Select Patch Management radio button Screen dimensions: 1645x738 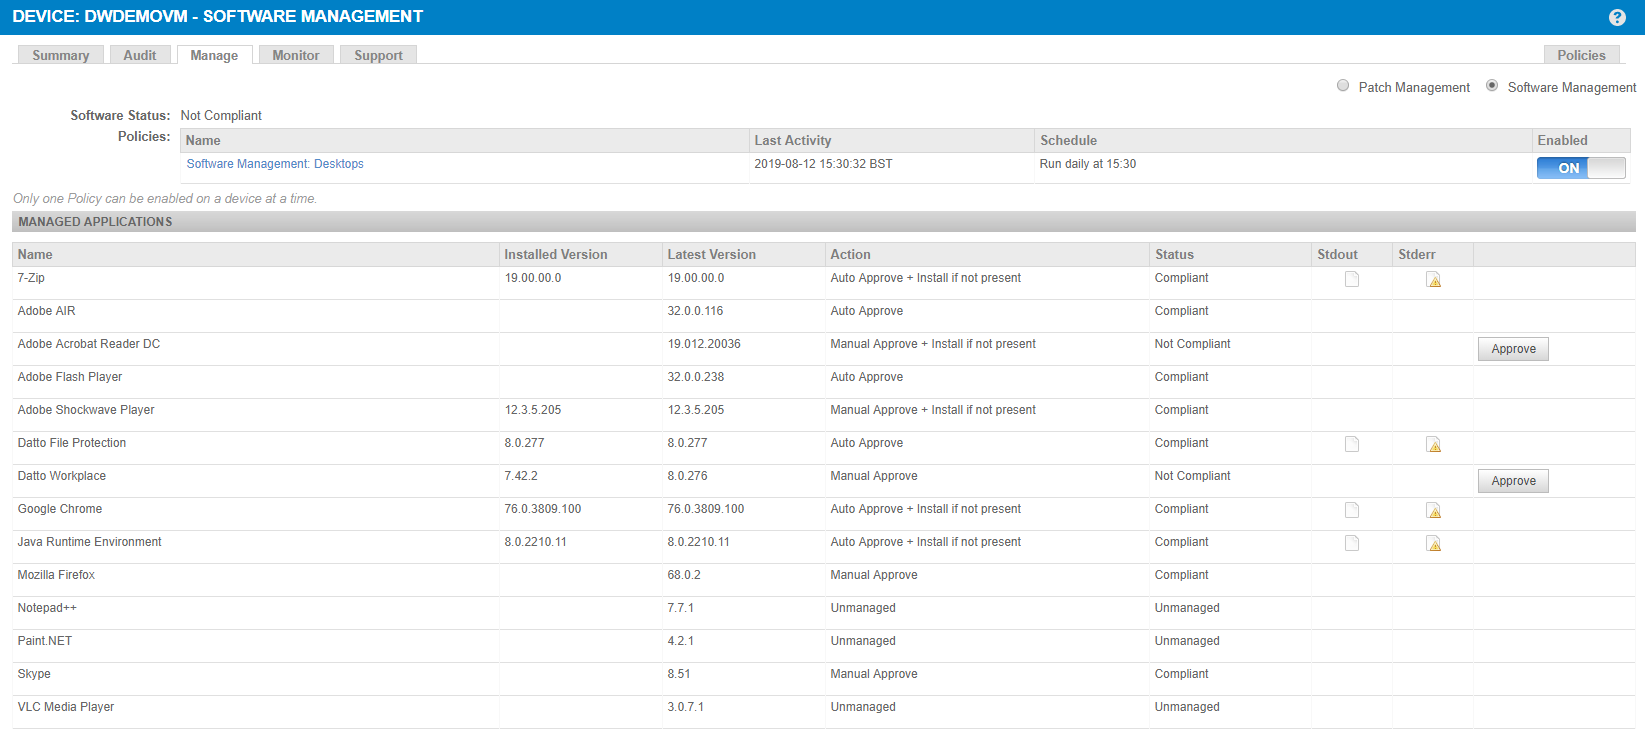click(1343, 86)
